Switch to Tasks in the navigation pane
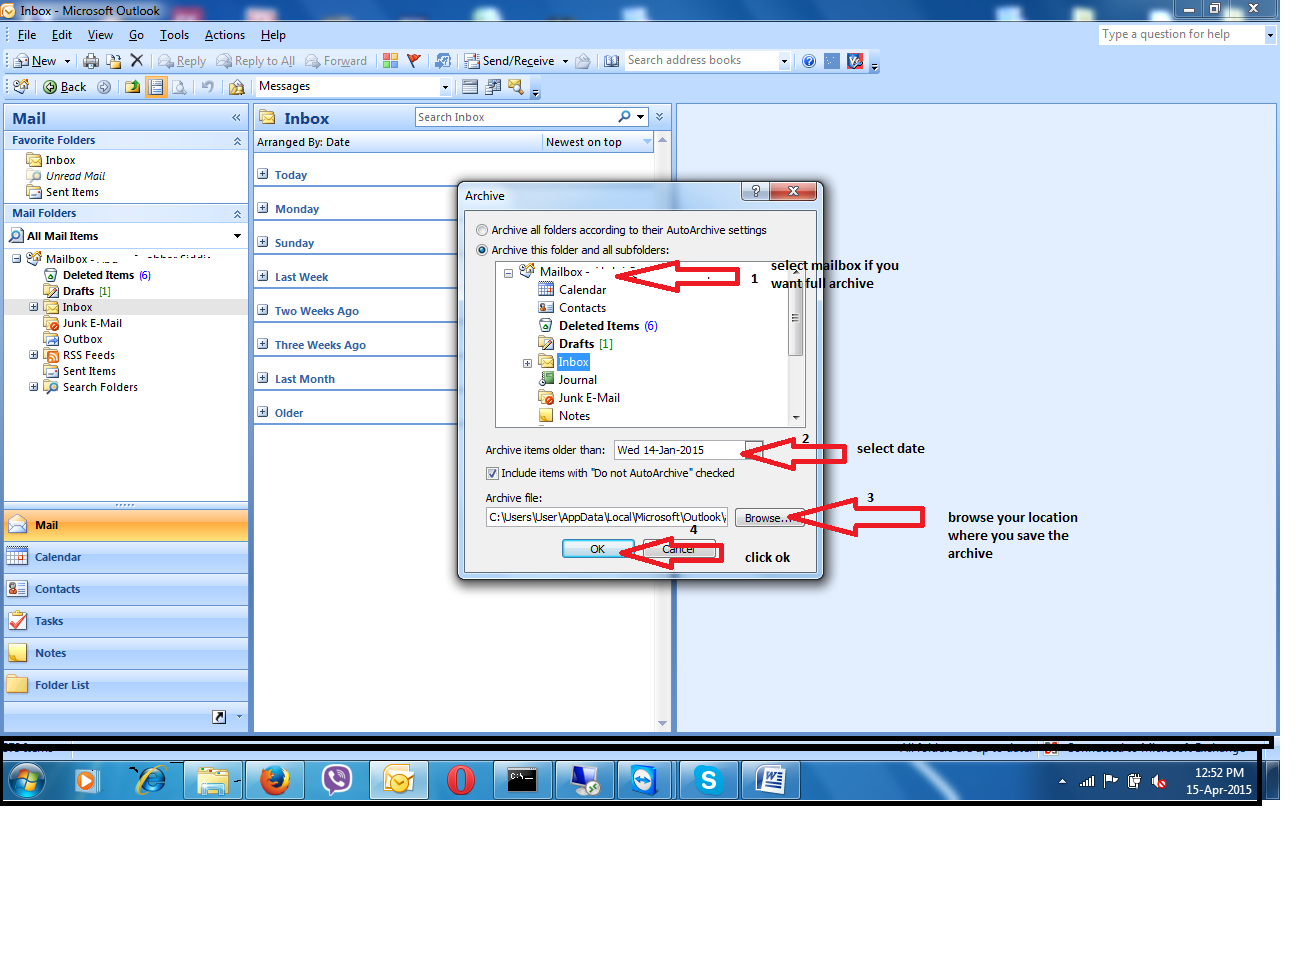1315x964 pixels. point(126,621)
